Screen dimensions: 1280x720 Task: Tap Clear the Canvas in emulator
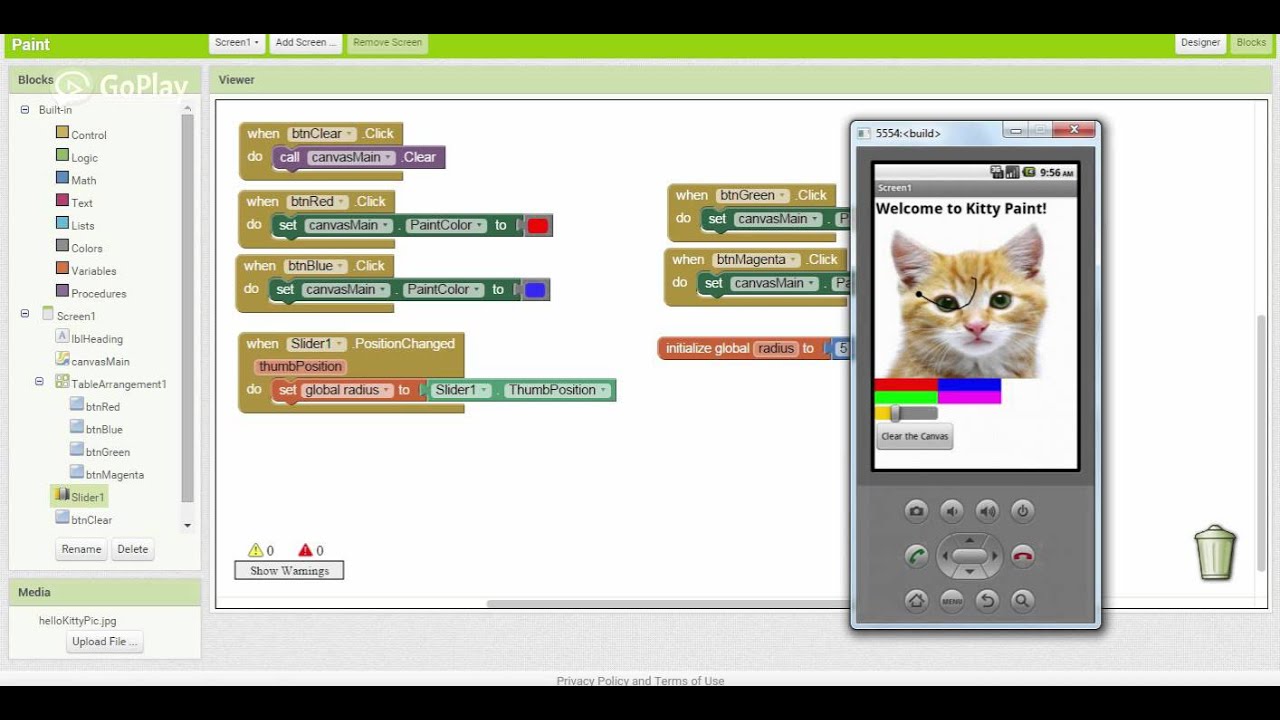[x=914, y=436]
